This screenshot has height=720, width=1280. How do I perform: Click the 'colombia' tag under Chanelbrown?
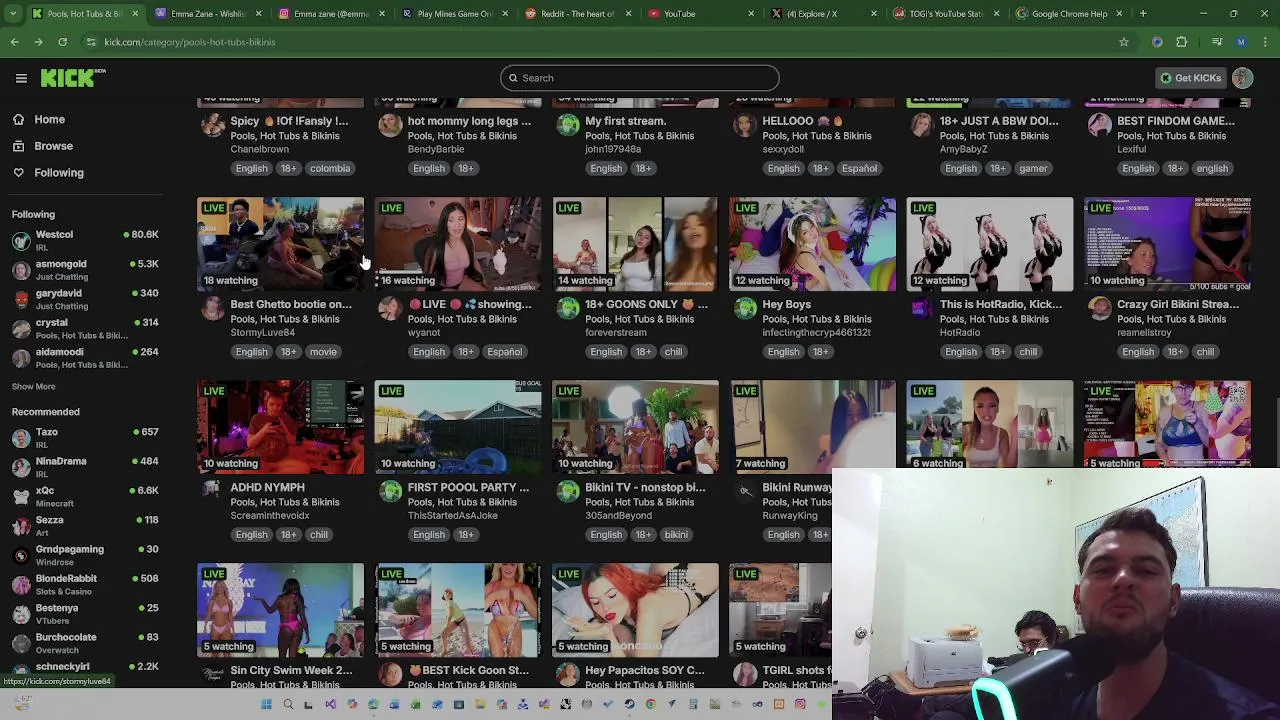pos(329,168)
